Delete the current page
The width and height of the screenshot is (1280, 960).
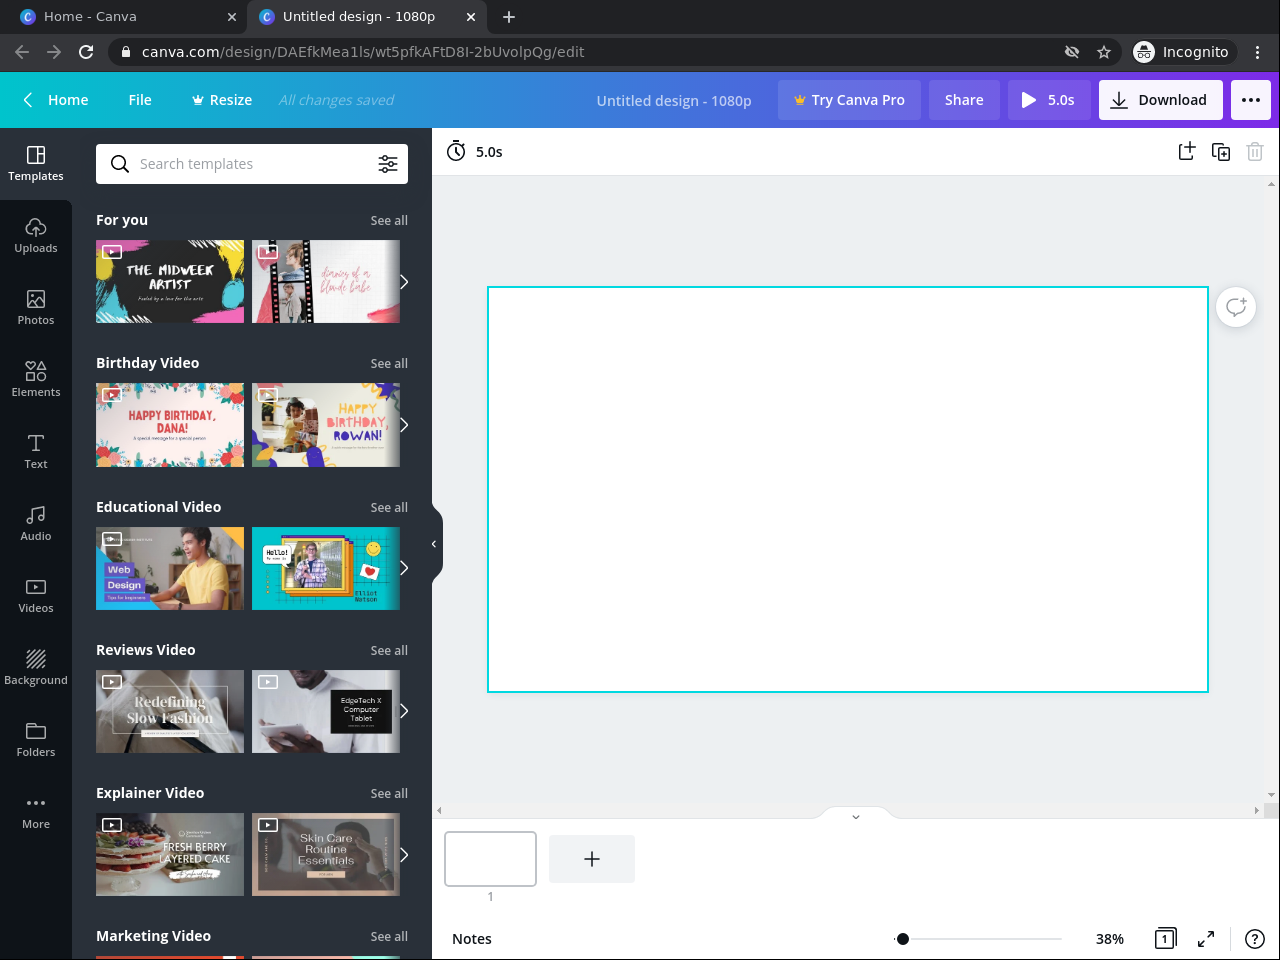(1255, 152)
